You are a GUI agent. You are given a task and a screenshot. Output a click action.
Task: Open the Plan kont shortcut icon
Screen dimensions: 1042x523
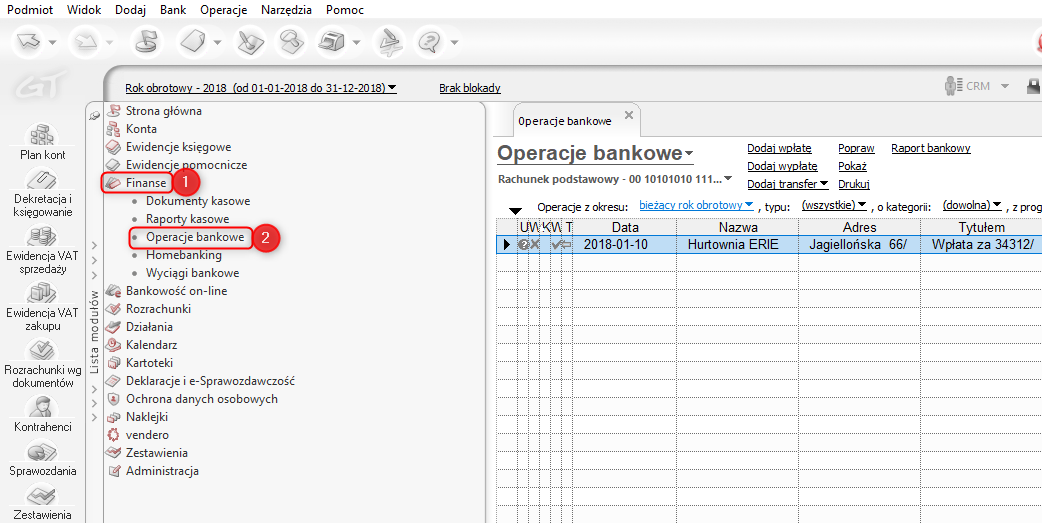pos(42,135)
